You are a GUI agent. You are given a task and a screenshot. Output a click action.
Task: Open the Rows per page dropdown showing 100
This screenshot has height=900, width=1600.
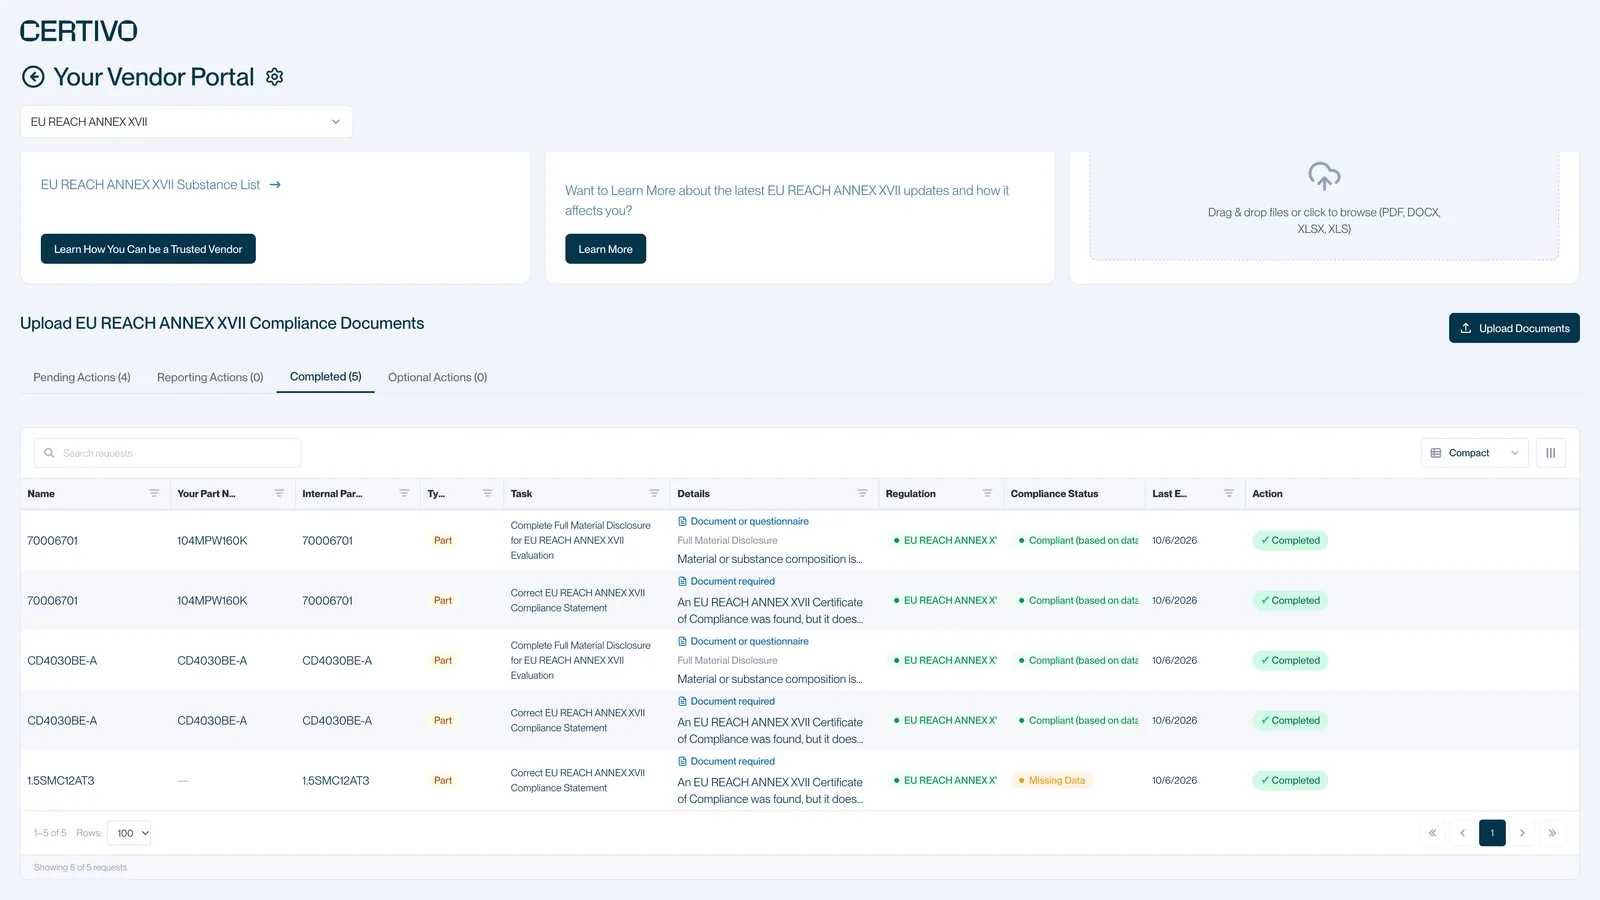(129, 833)
